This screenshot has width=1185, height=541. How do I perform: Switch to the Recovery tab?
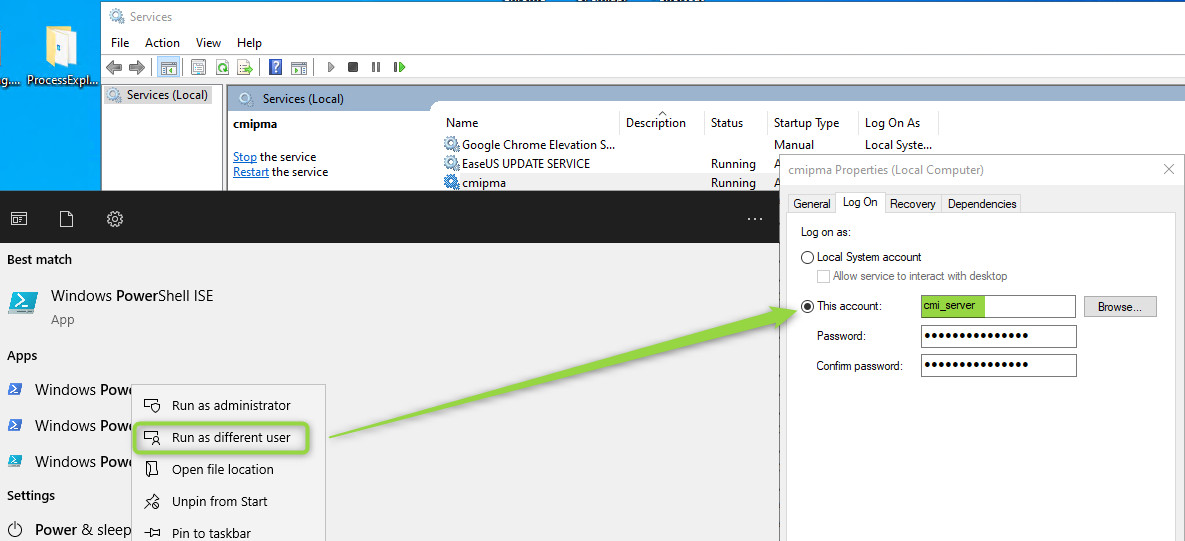pyautogui.click(x=912, y=204)
